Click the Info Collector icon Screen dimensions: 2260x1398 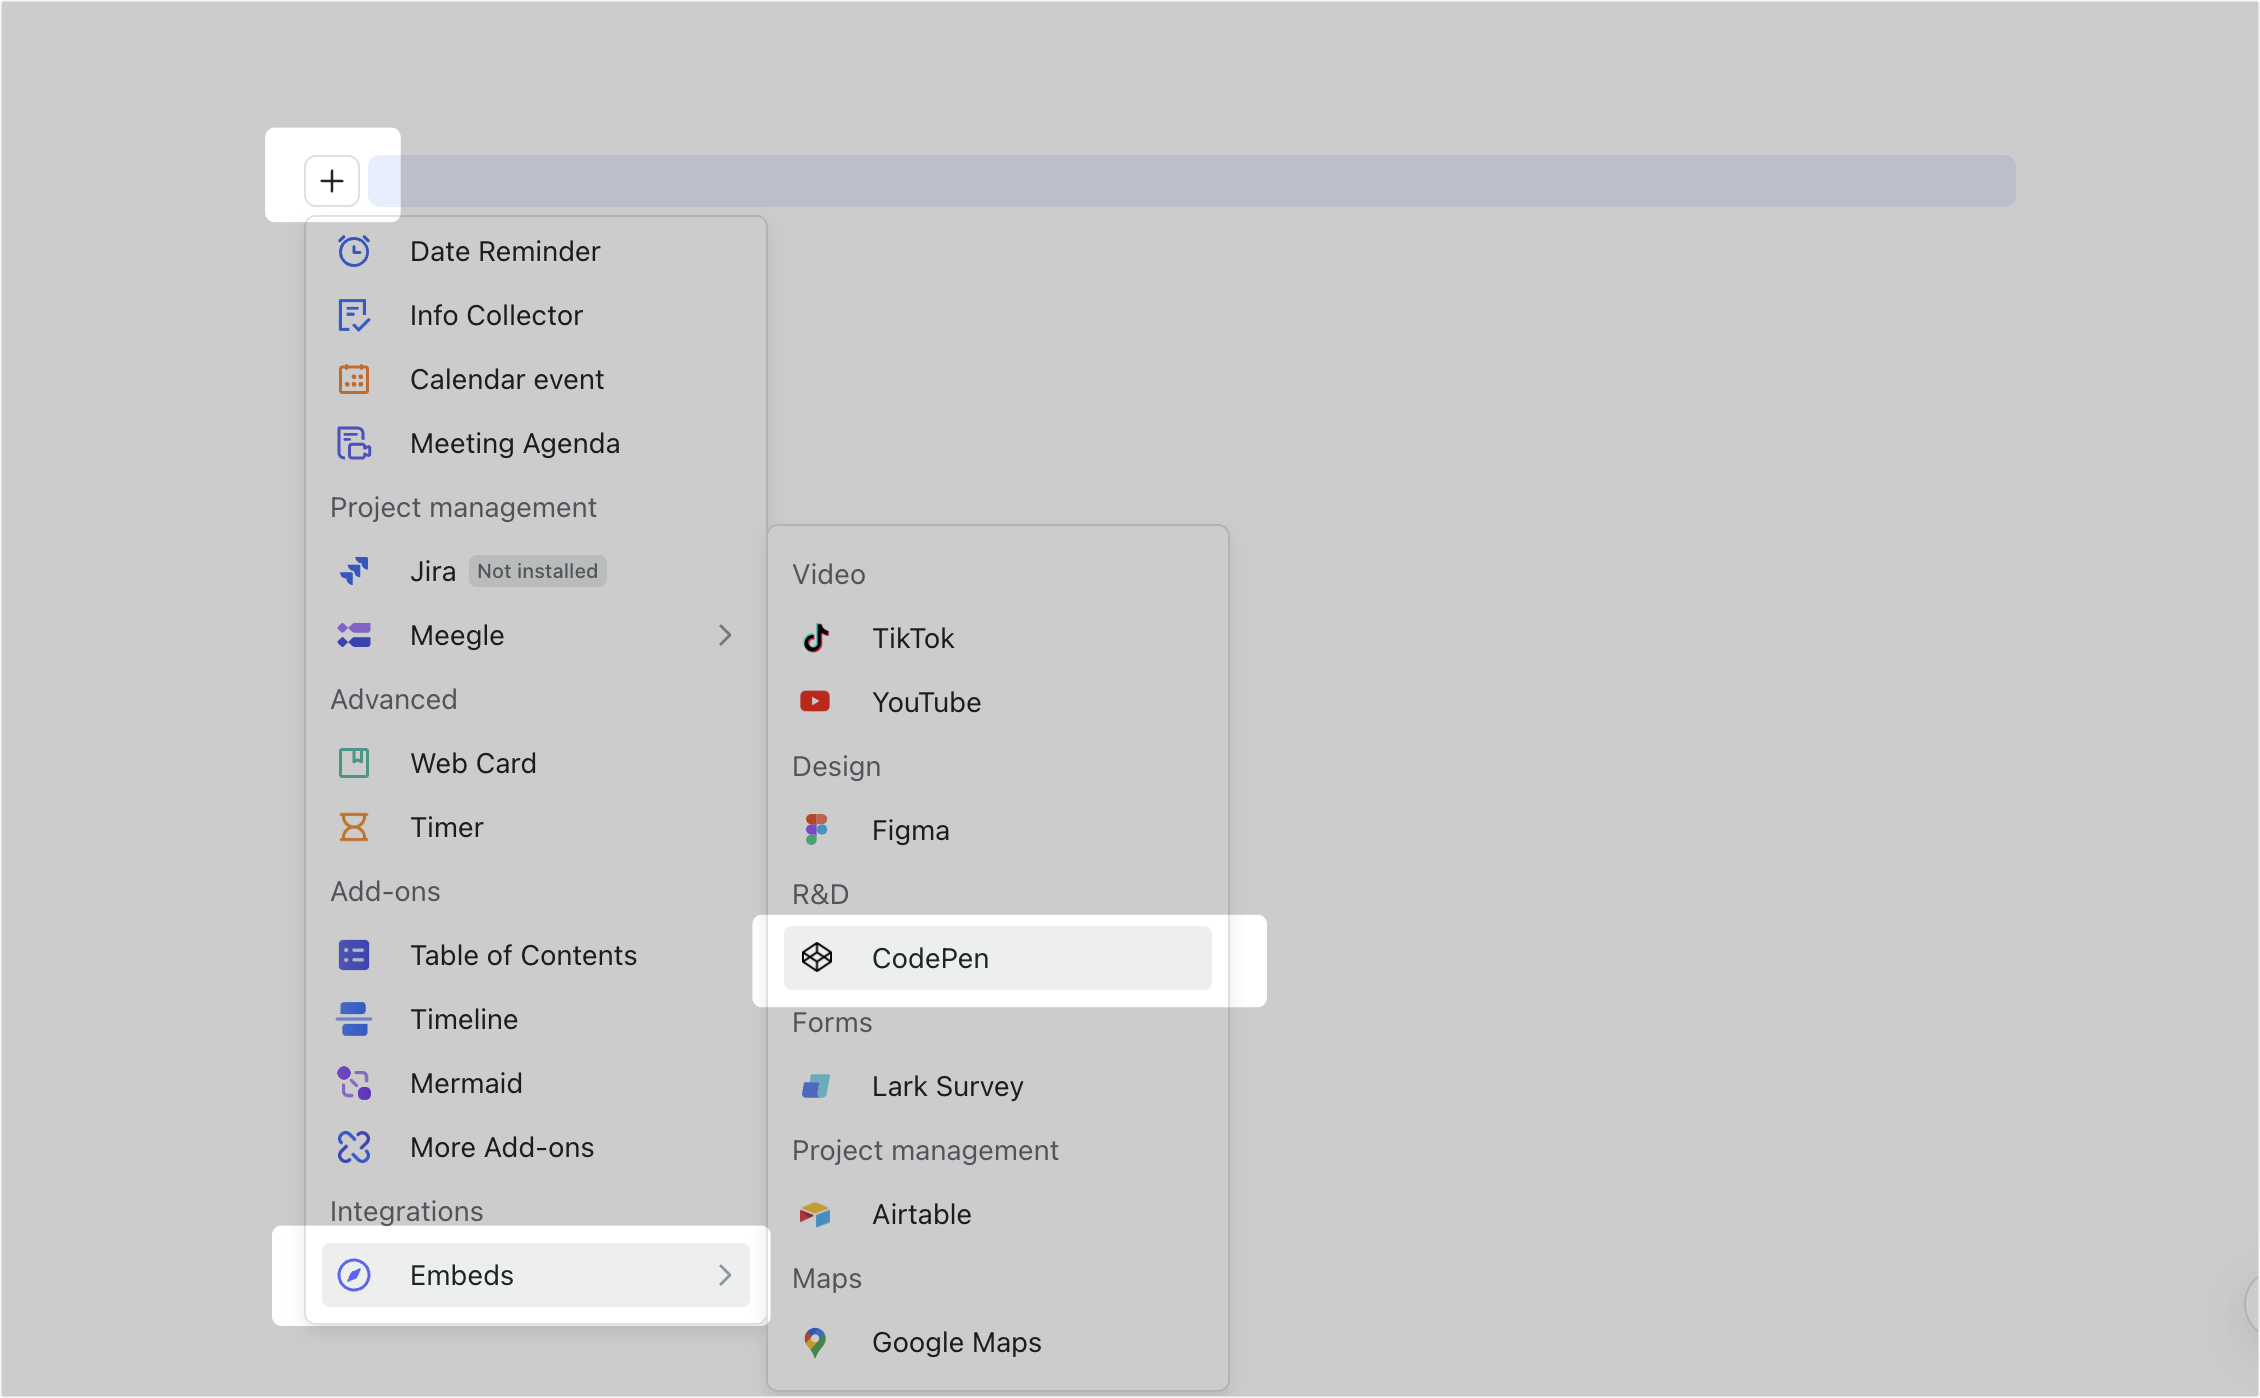[x=354, y=315]
